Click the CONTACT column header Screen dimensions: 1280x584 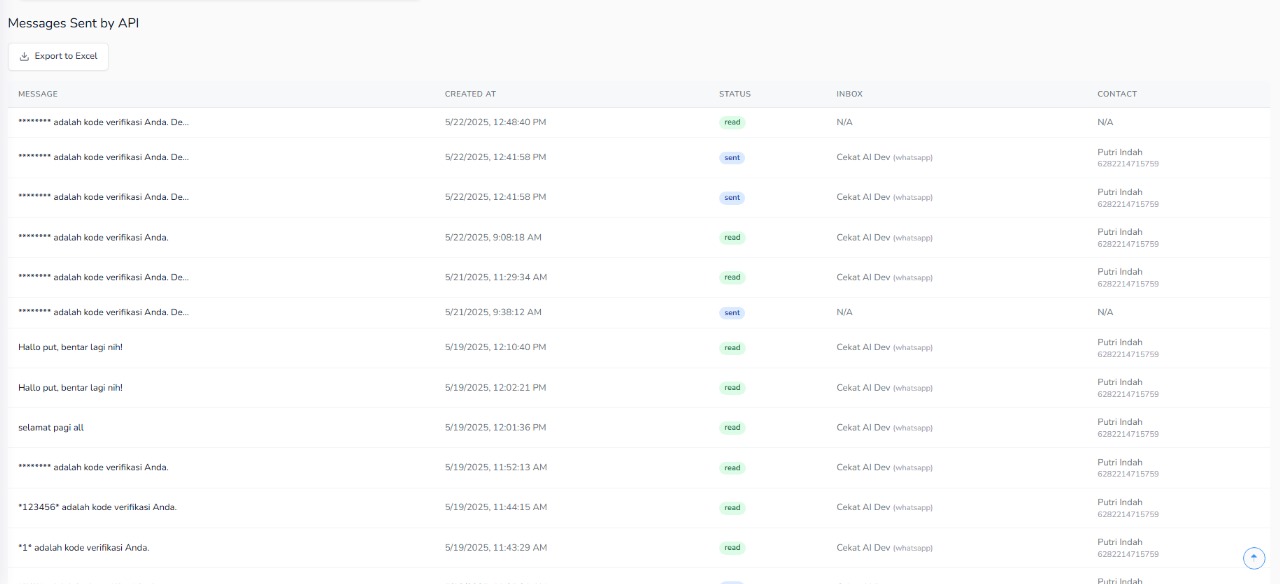(x=1116, y=94)
